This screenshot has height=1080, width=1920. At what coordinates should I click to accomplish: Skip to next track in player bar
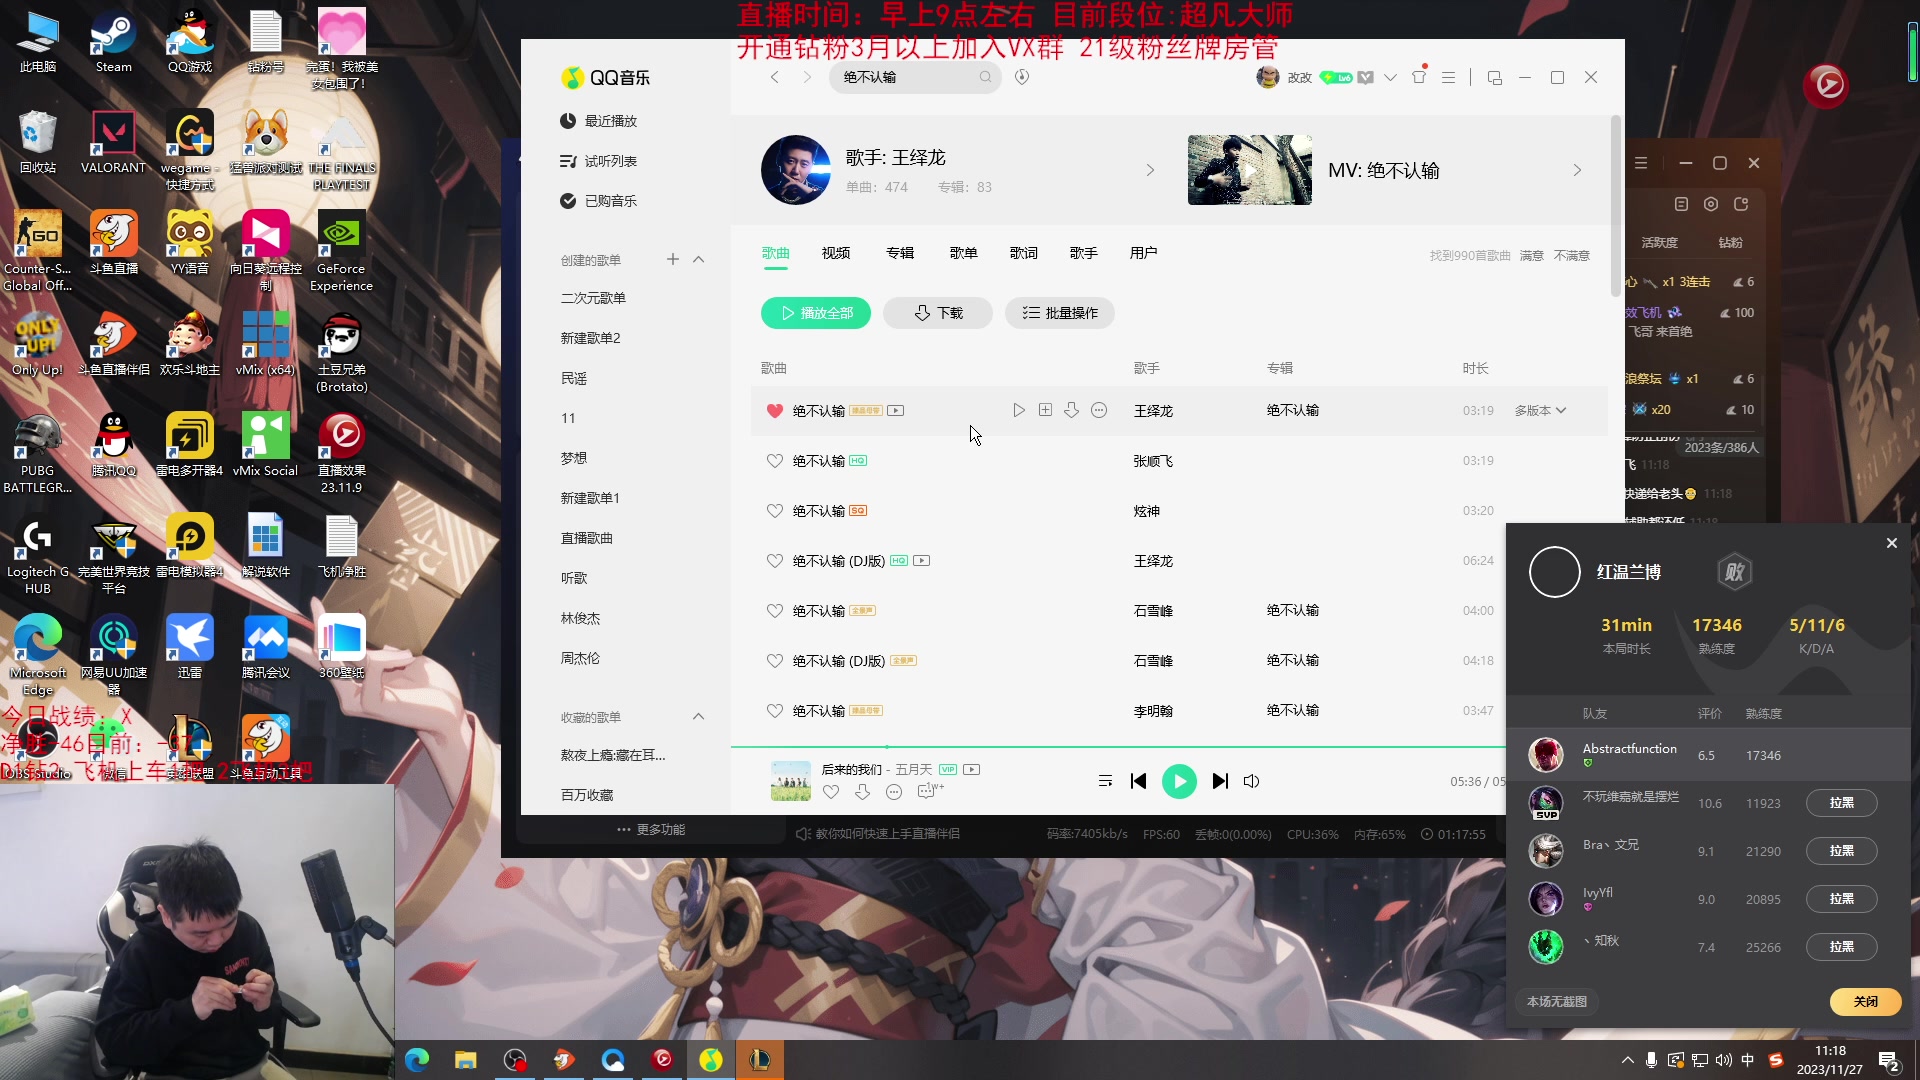(x=1219, y=781)
